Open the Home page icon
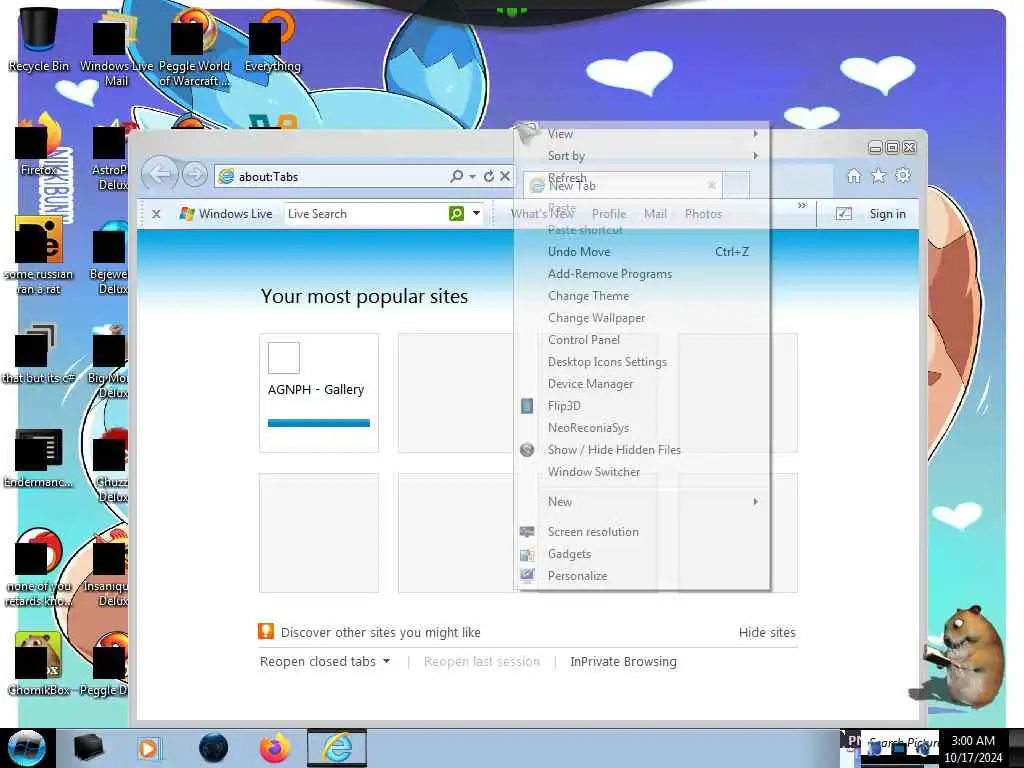The image size is (1024, 768). point(854,175)
